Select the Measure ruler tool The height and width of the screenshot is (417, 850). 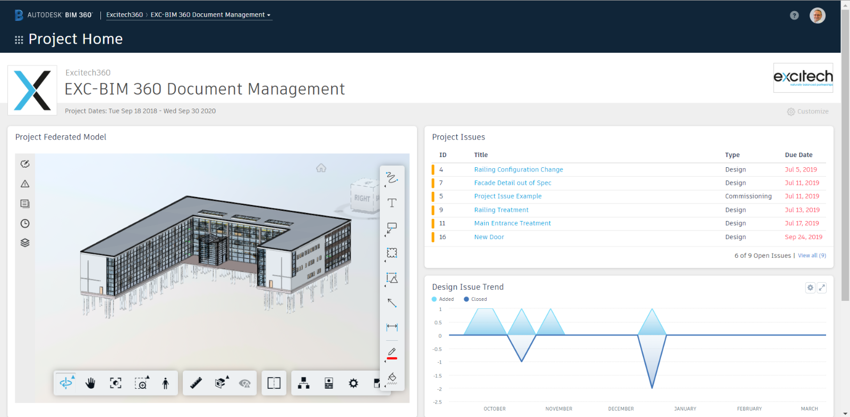[x=196, y=383]
